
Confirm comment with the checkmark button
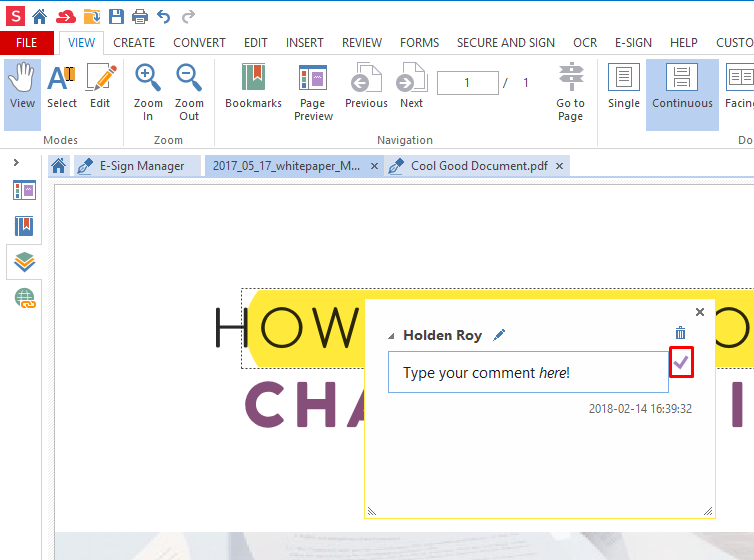click(x=681, y=362)
